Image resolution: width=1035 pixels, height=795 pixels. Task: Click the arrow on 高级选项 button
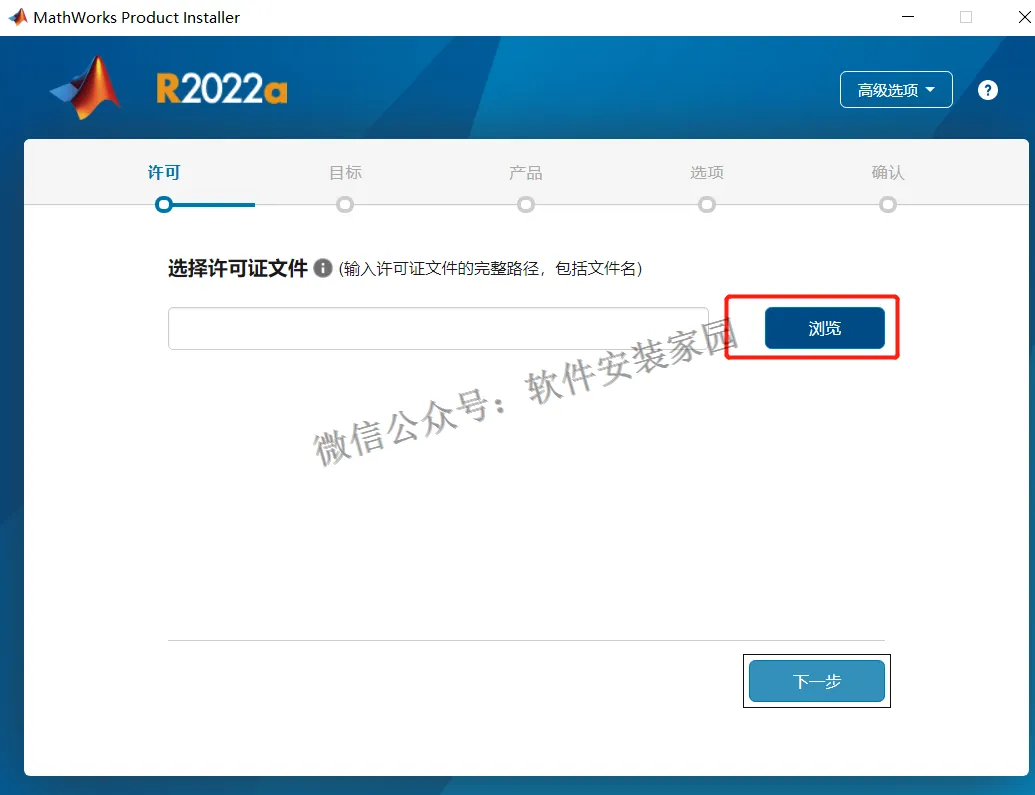point(930,90)
